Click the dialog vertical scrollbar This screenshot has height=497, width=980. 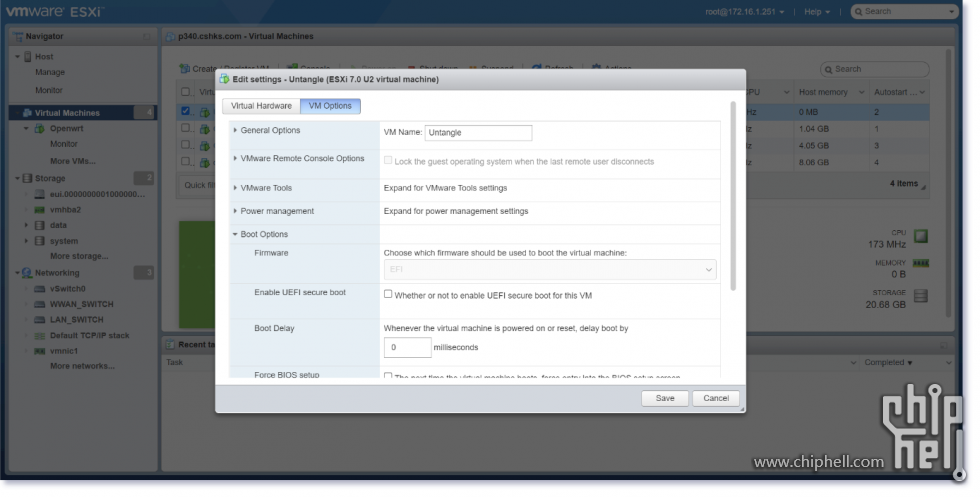click(733, 196)
